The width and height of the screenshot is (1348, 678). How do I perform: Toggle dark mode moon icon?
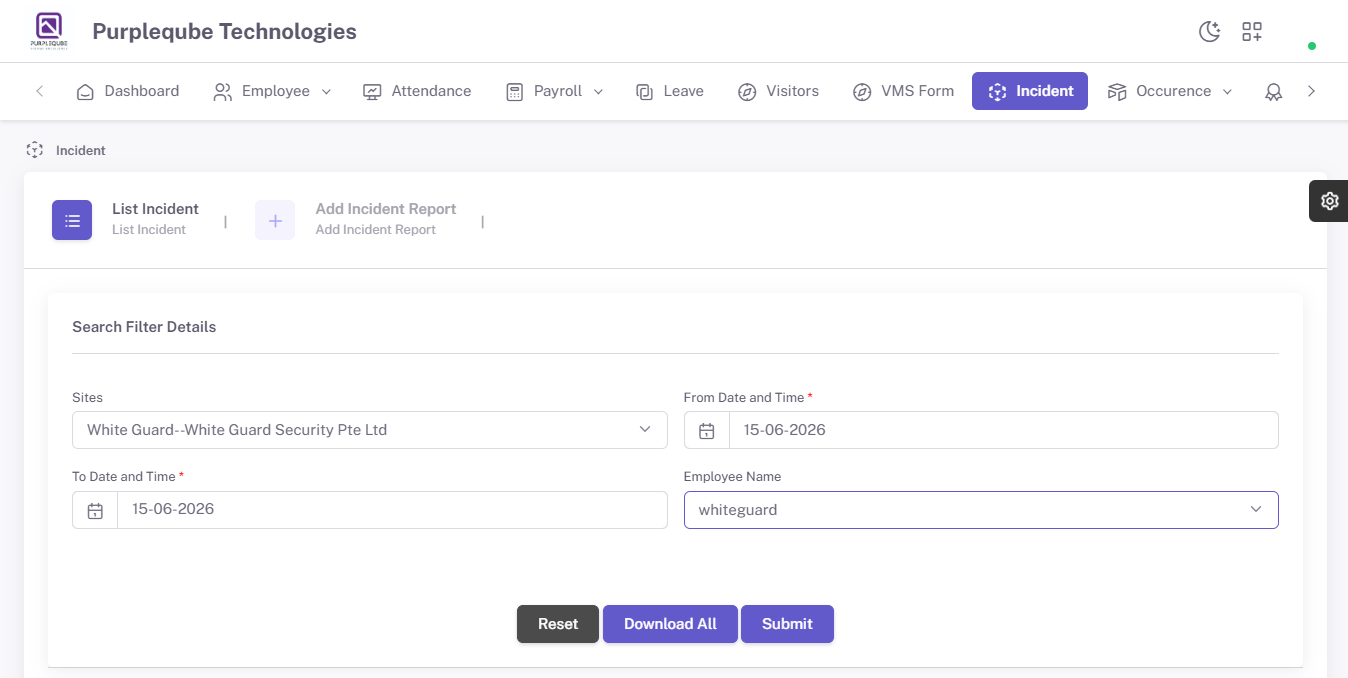coord(1210,31)
